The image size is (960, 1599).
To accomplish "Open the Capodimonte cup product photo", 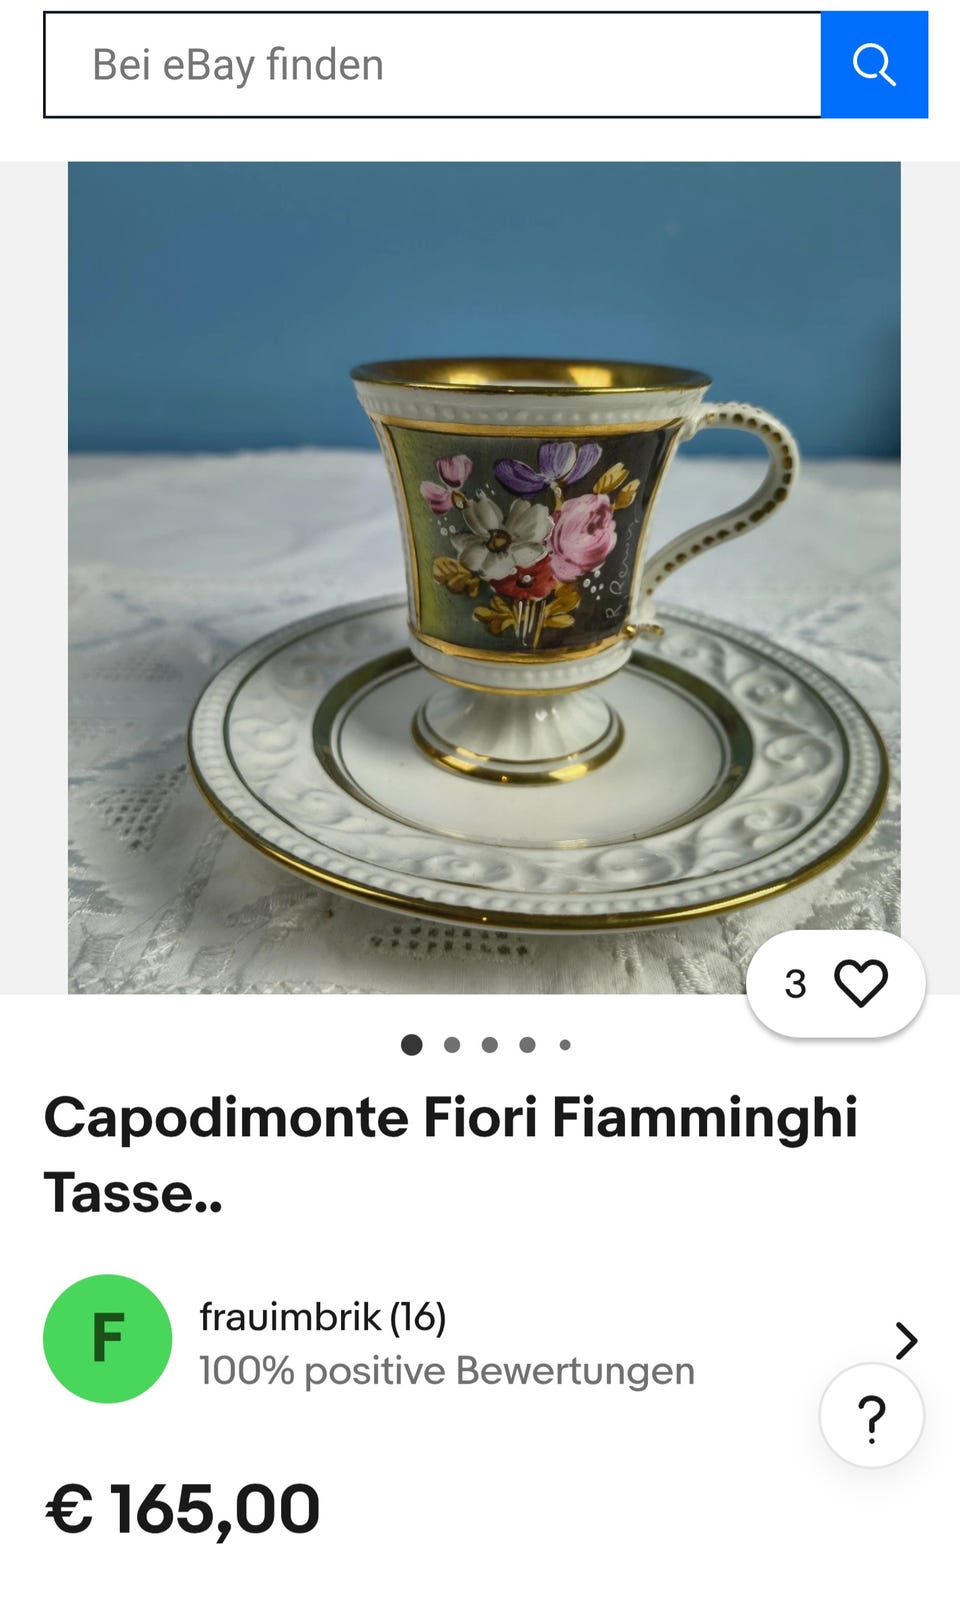I will (484, 578).
